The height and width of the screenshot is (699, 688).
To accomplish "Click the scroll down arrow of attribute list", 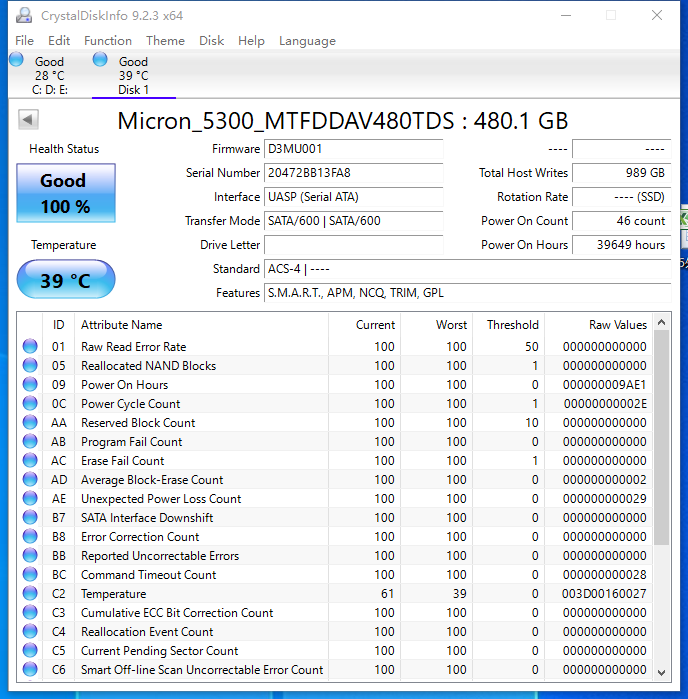I will 662,673.
